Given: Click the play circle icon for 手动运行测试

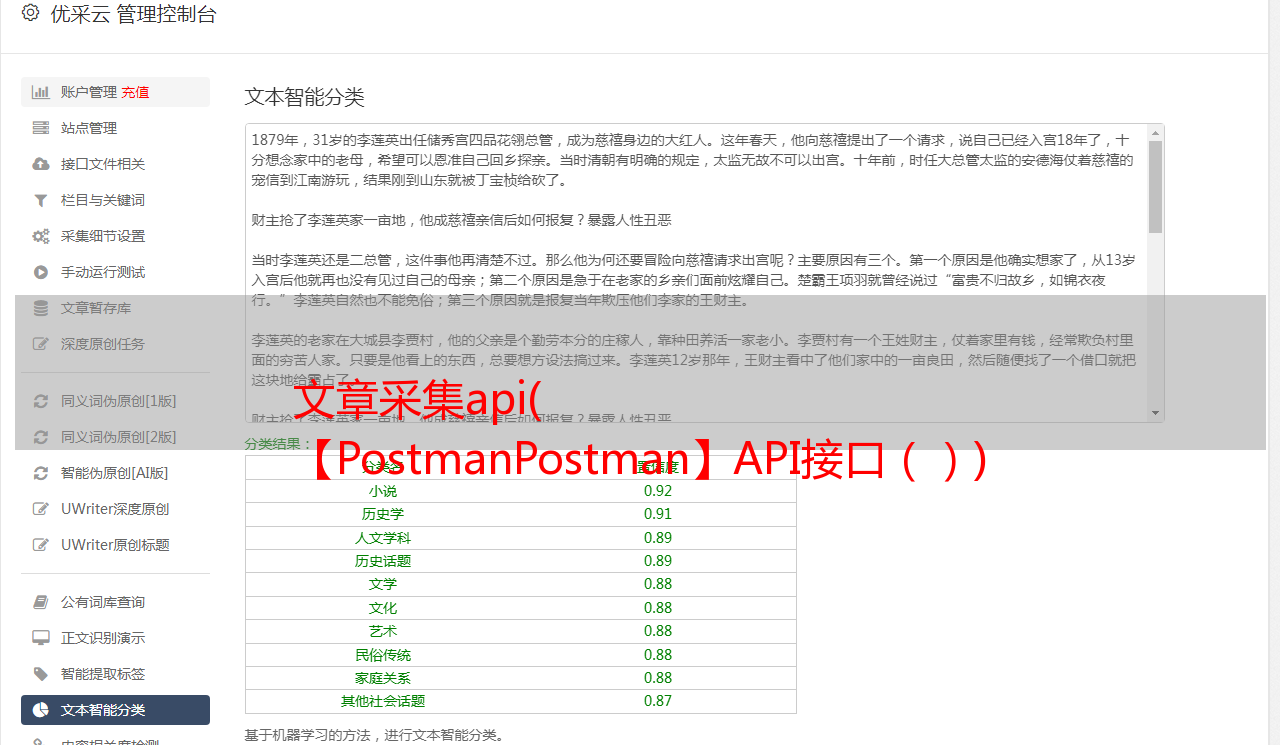Looking at the screenshot, I should pyautogui.click(x=41, y=272).
